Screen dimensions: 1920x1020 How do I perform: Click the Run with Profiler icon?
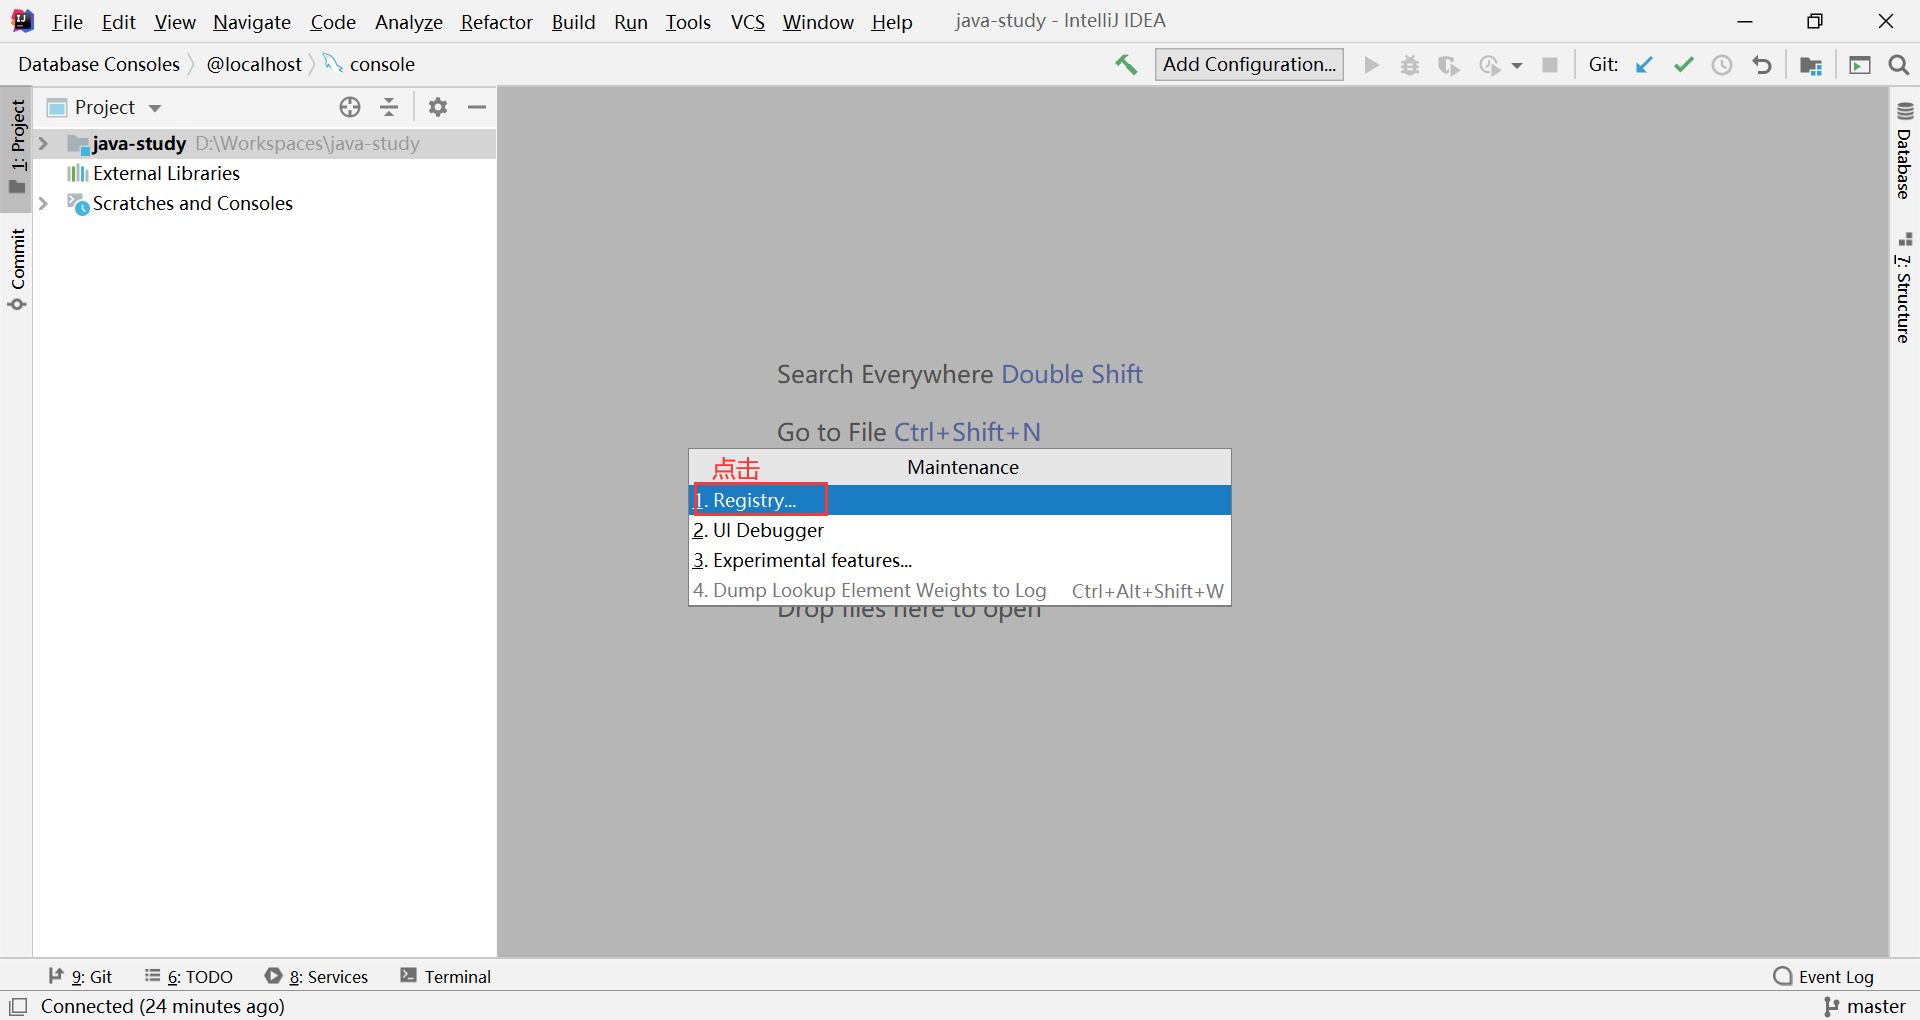point(1489,65)
